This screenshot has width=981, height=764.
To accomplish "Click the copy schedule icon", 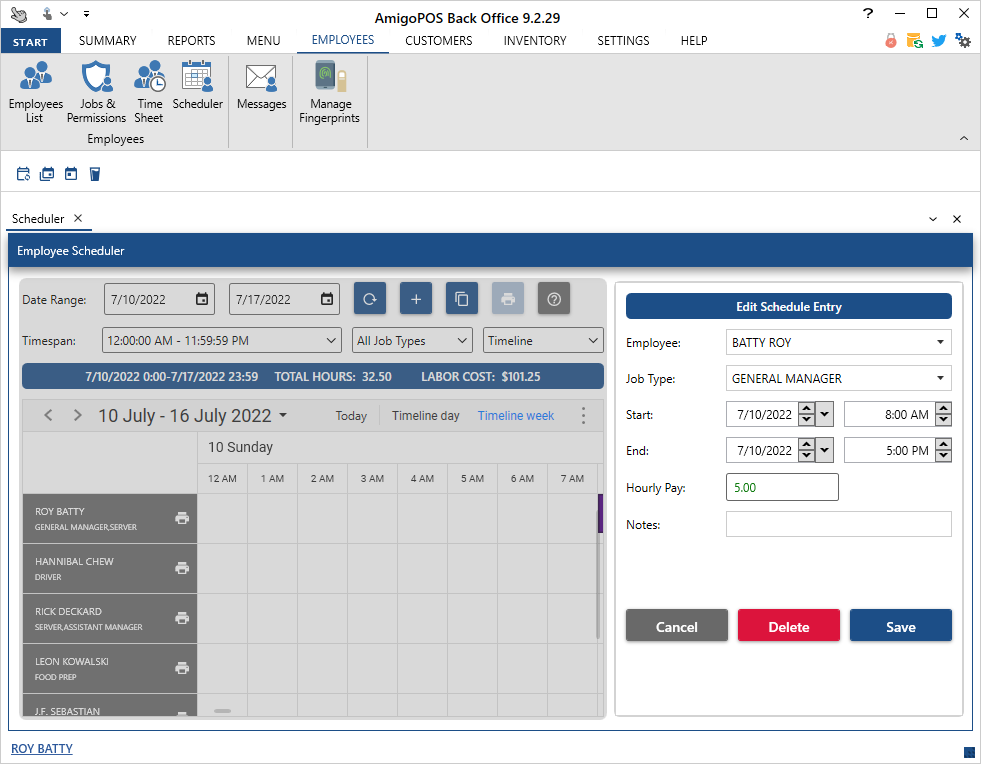I will pos(462,298).
